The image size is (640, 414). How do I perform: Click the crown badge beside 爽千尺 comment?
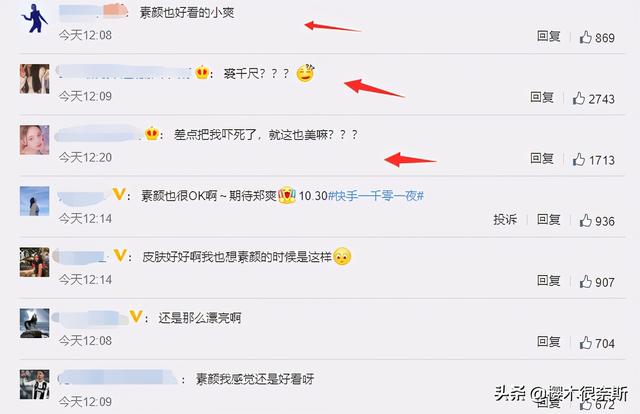coord(202,73)
